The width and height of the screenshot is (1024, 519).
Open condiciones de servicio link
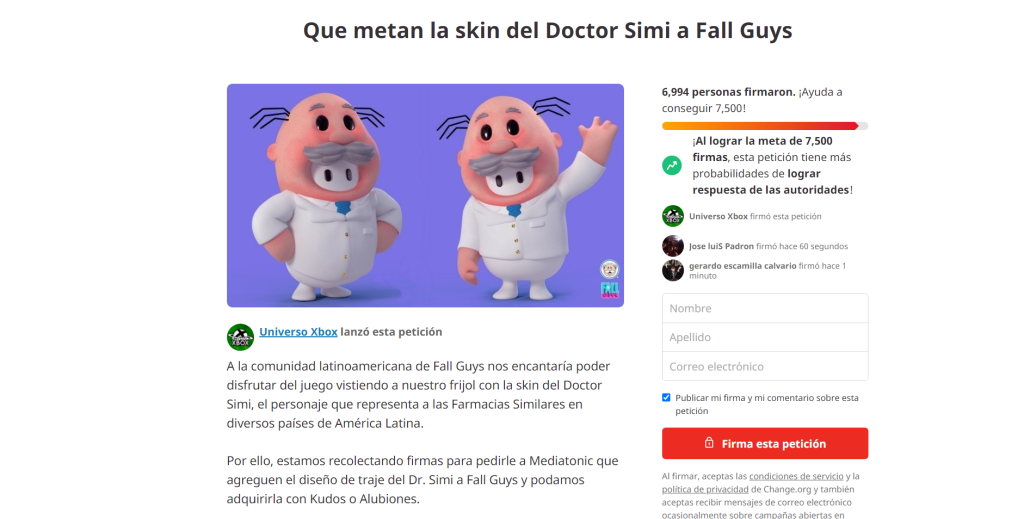[796, 477]
